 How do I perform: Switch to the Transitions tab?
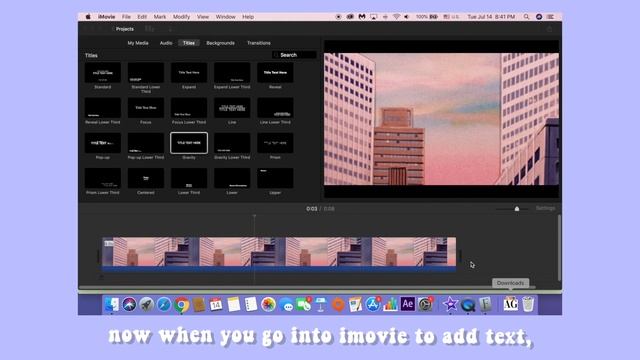click(x=259, y=43)
